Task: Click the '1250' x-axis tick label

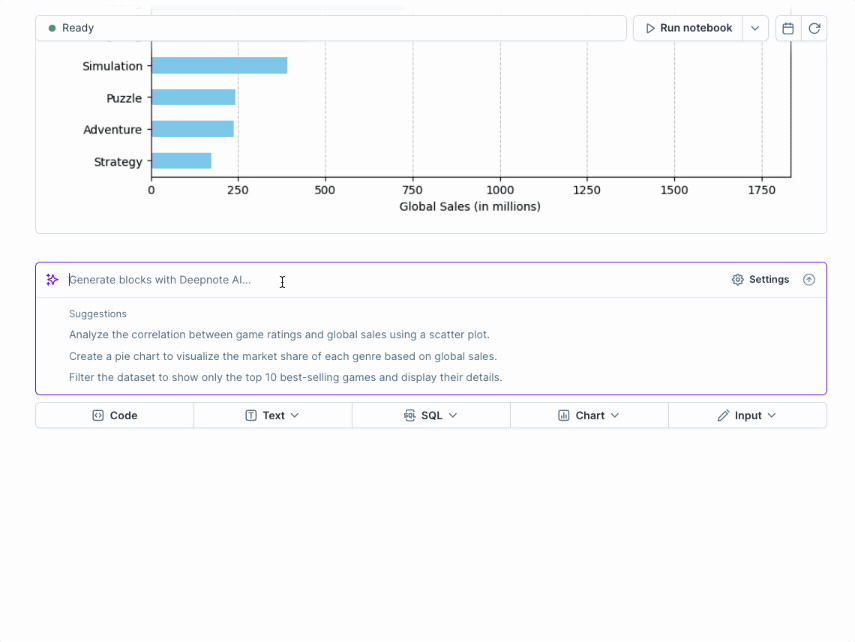Action: pos(587,190)
